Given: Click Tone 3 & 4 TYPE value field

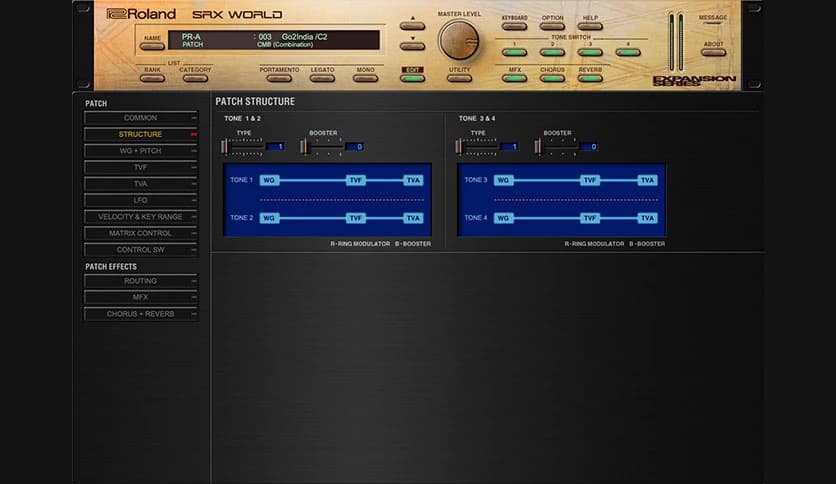Looking at the screenshot, I should (x=509, y=147).
